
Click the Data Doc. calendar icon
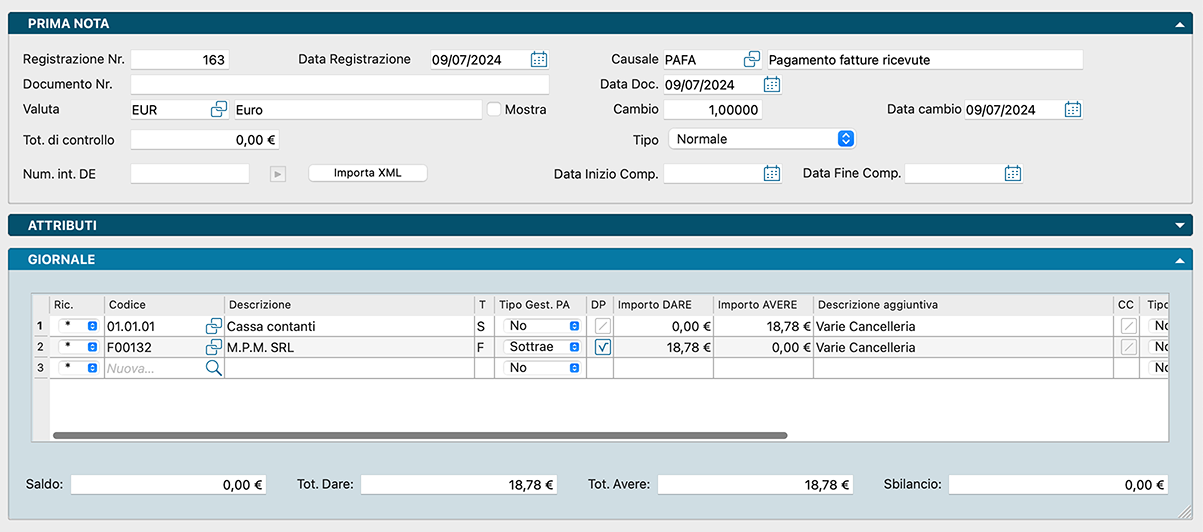coord(772,85)
